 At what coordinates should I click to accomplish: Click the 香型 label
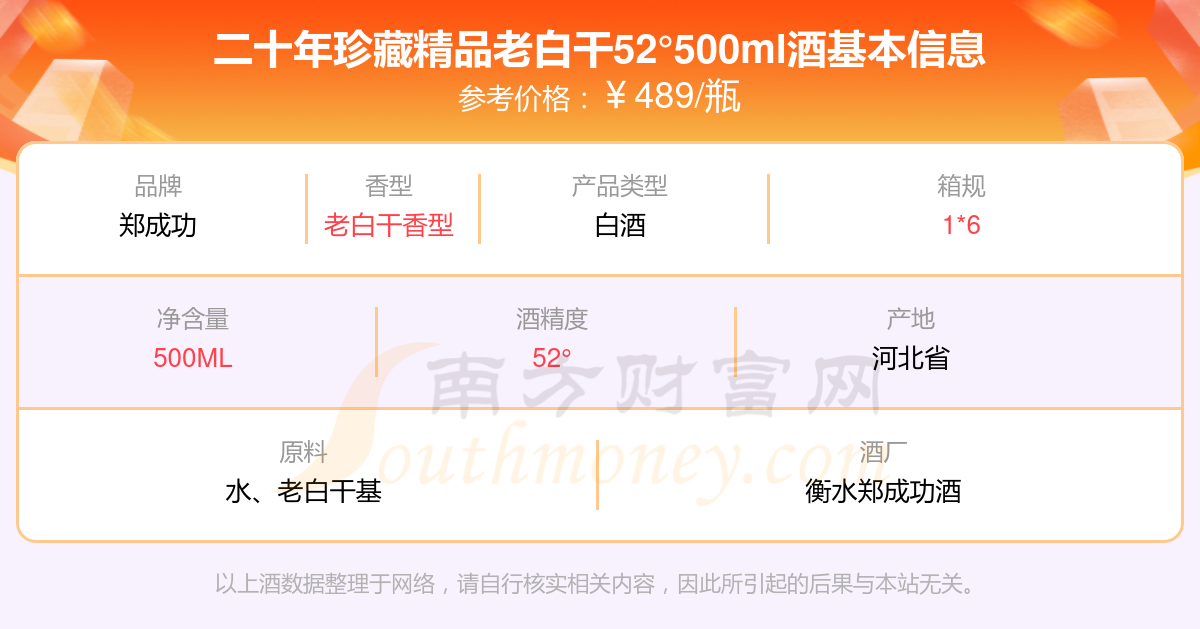(389, 186)
